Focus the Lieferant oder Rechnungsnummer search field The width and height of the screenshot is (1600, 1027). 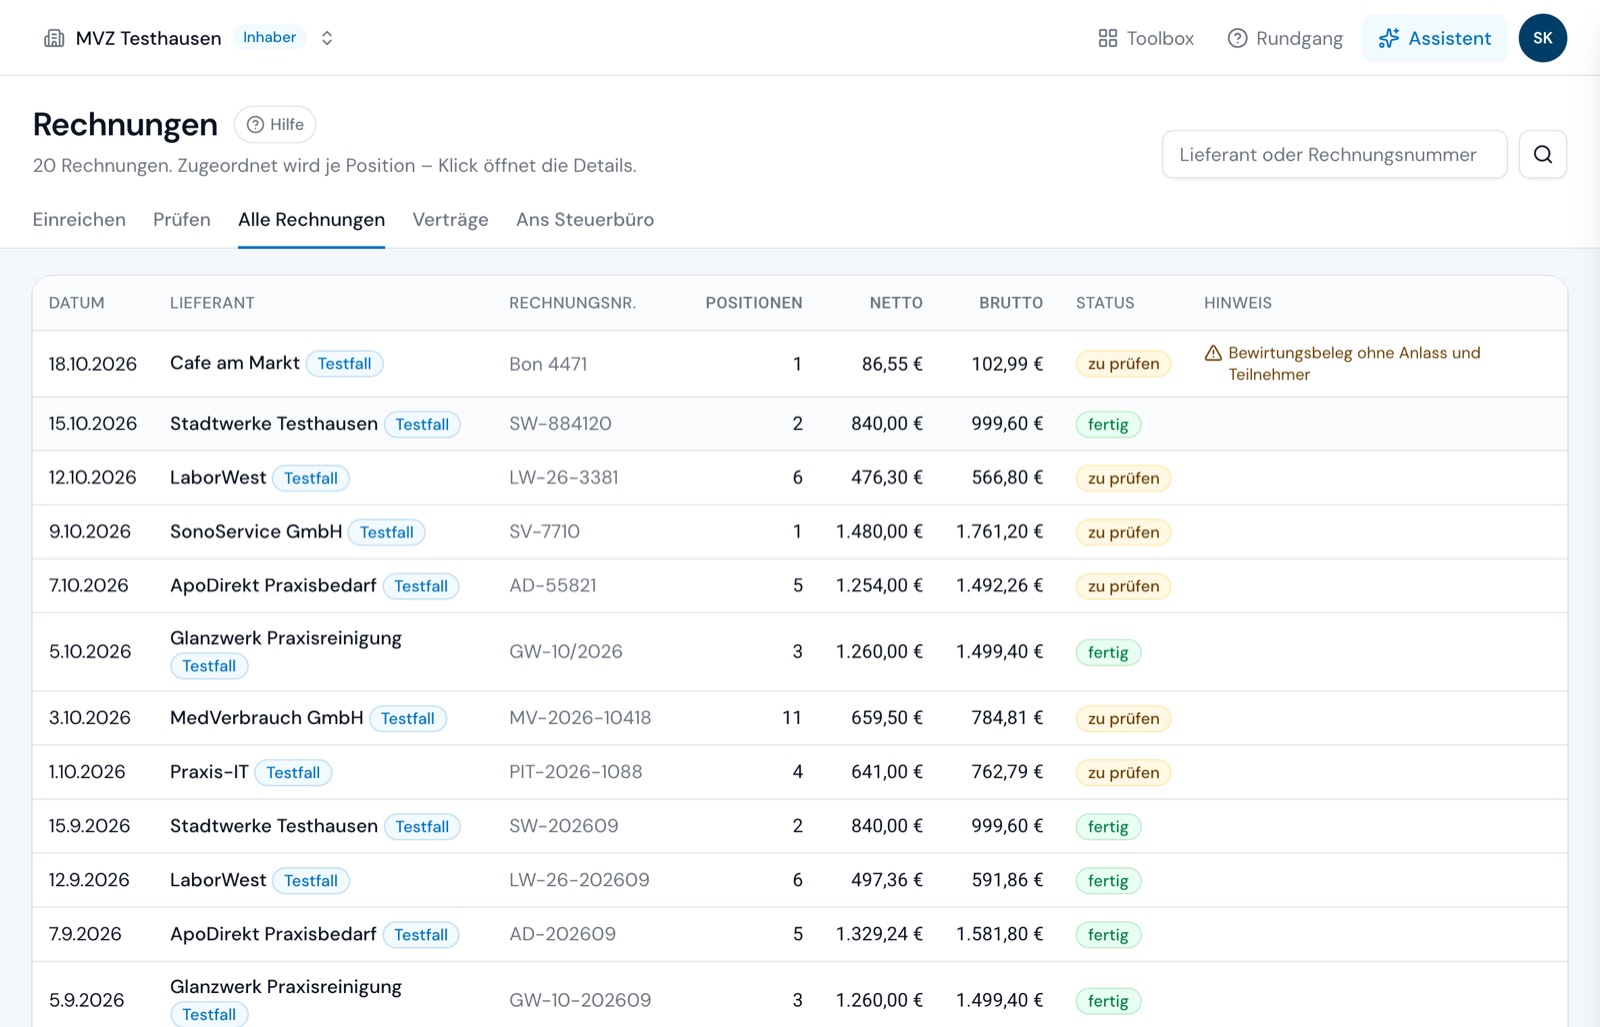pos(1334,154)
